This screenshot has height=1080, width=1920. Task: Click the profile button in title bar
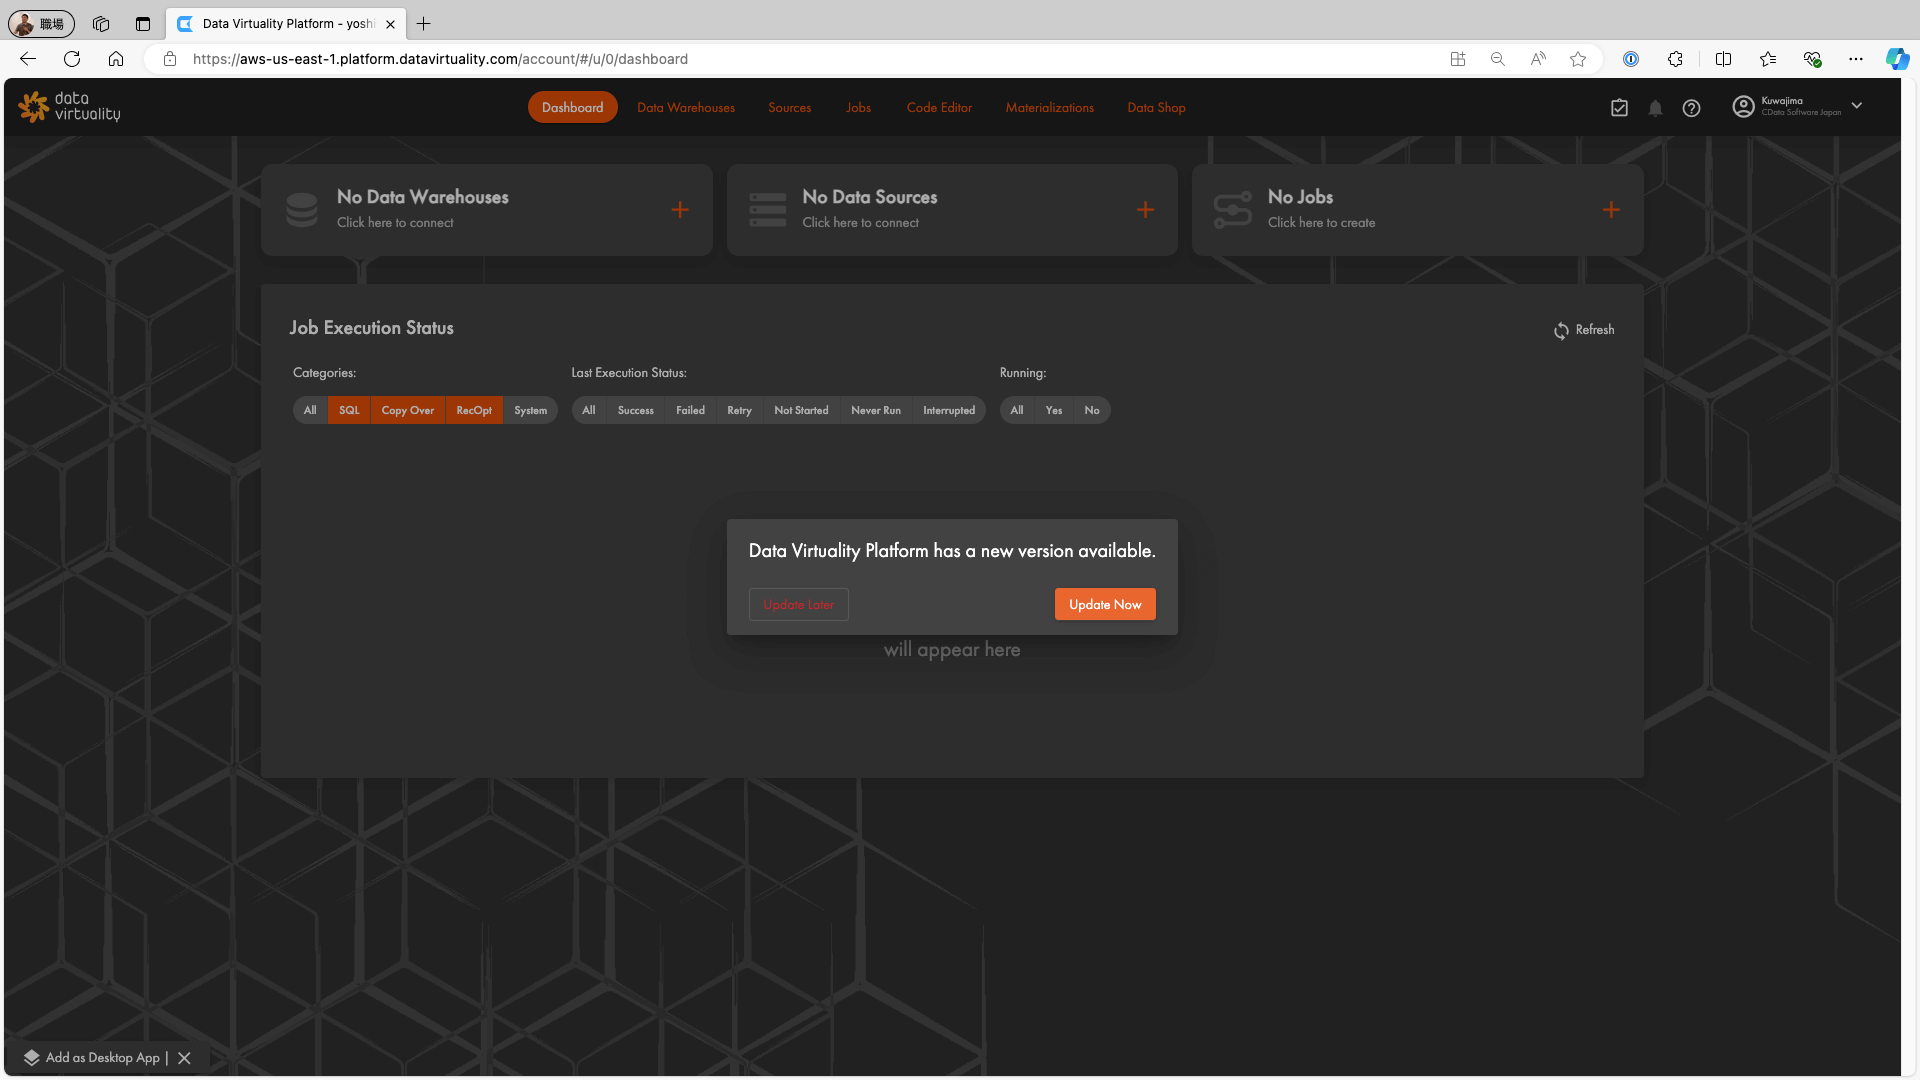click(42, 23)
